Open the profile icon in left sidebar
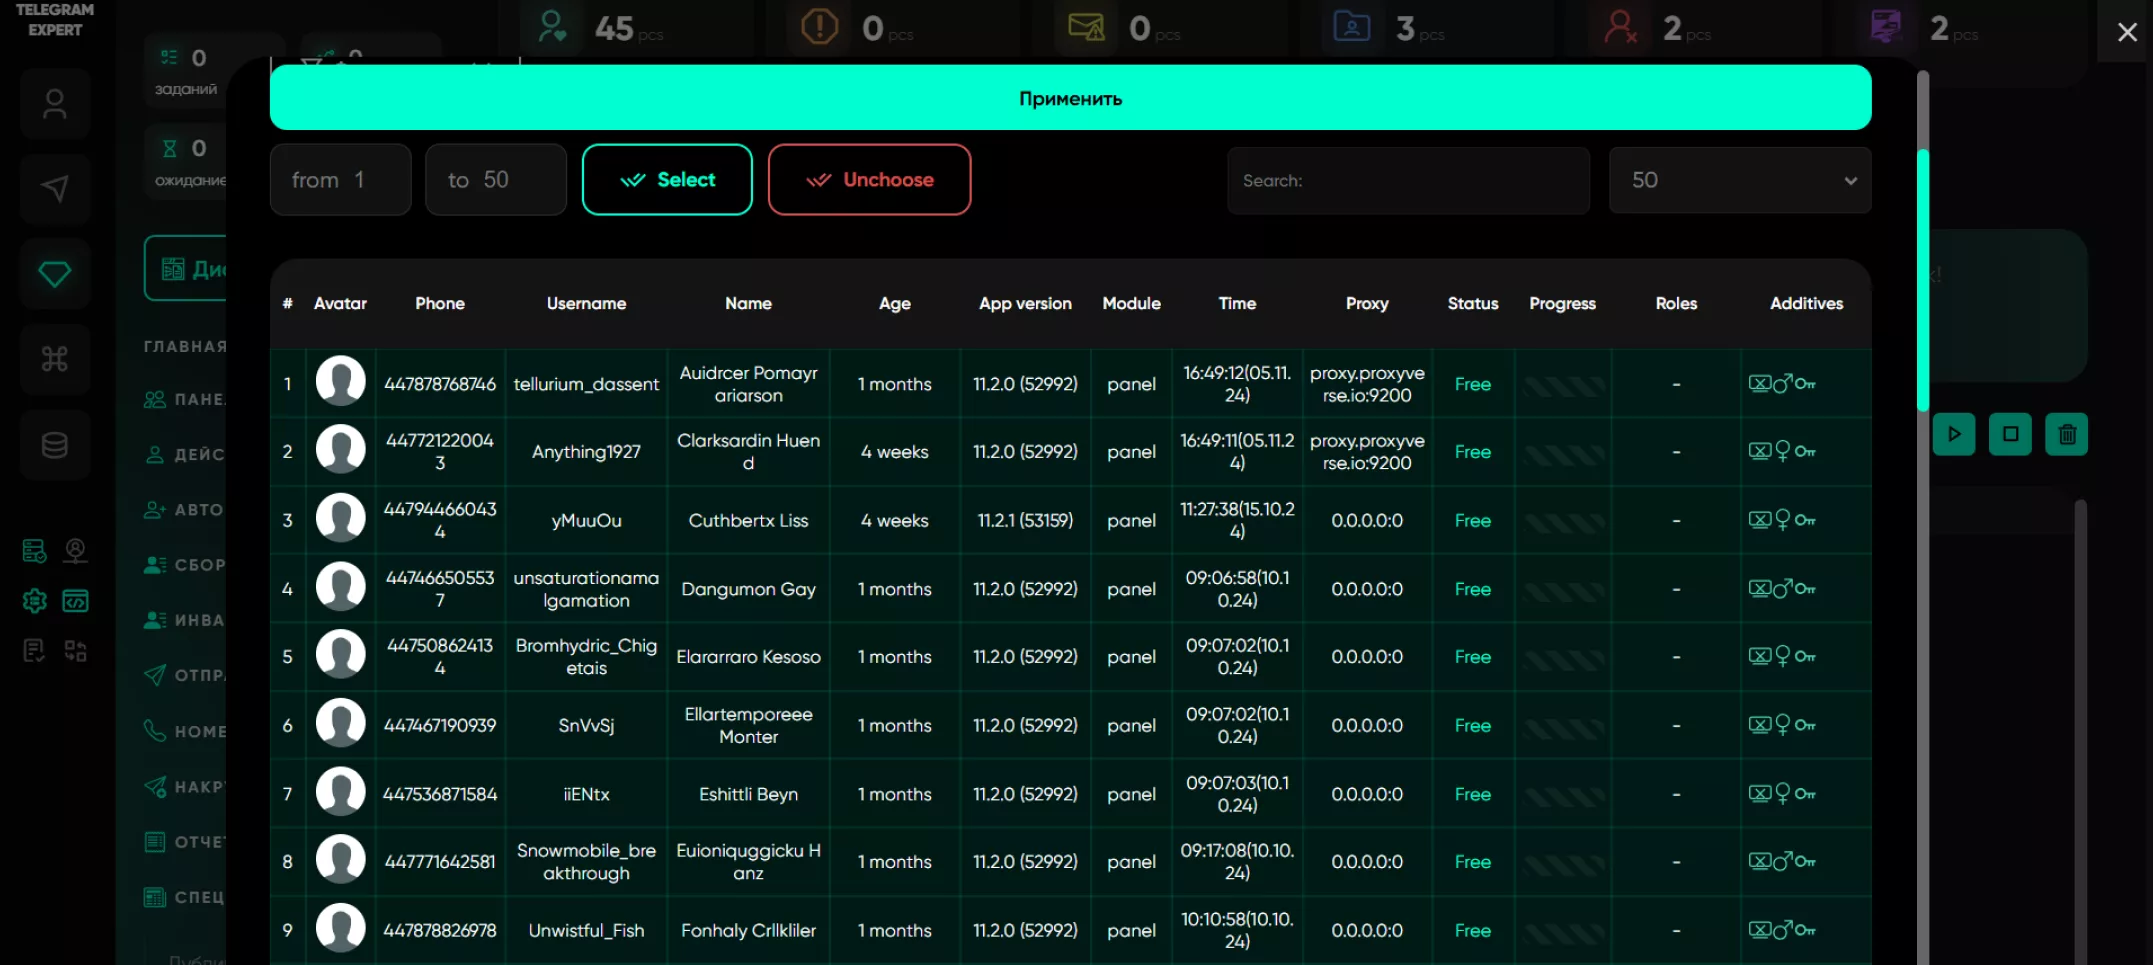Screen dimensions: 2153x965 coord(55,104)
